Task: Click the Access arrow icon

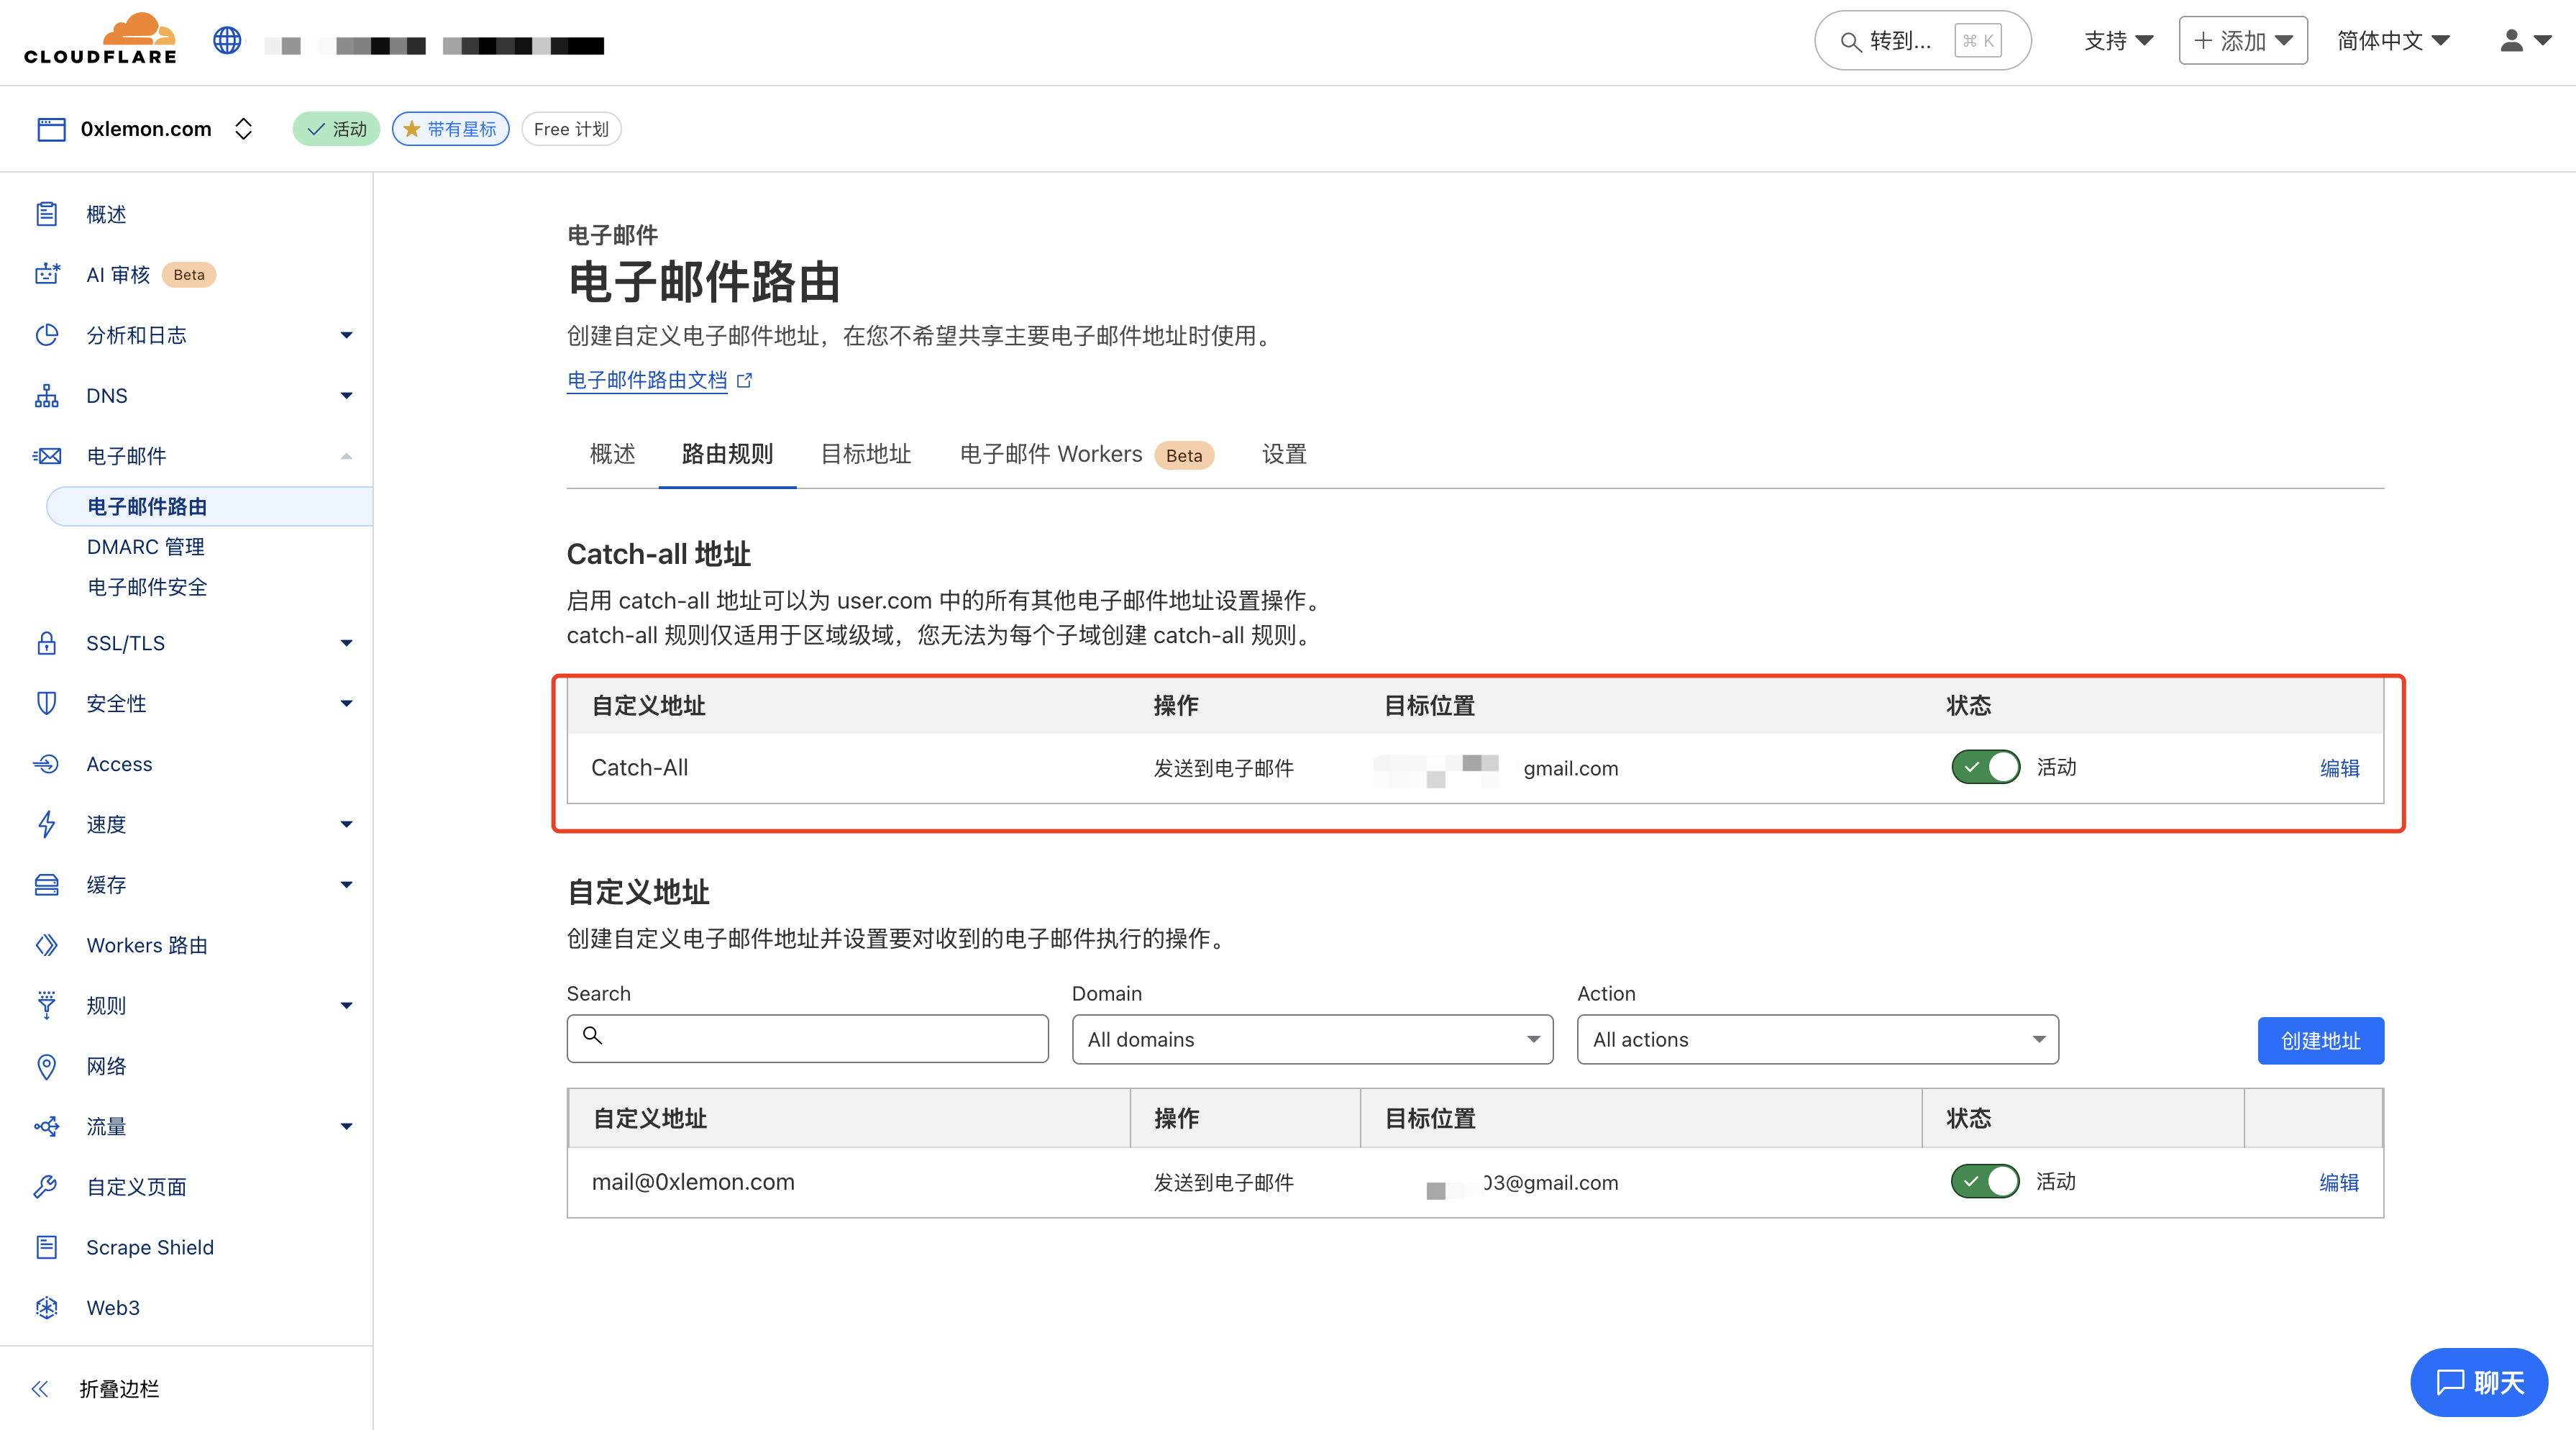Action: coord(46,764)
